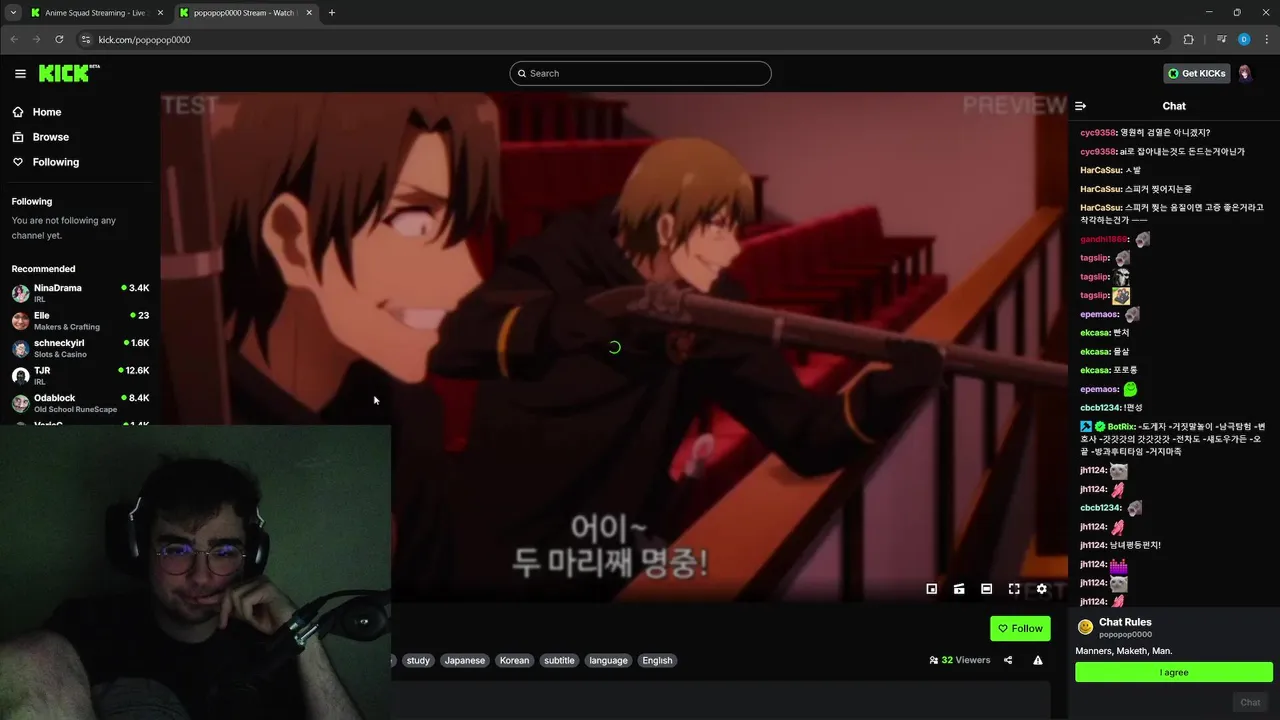The width and height of the screenshot is (1280, 720).
Task: Click the Chat send button
Action: [1250, 702]
